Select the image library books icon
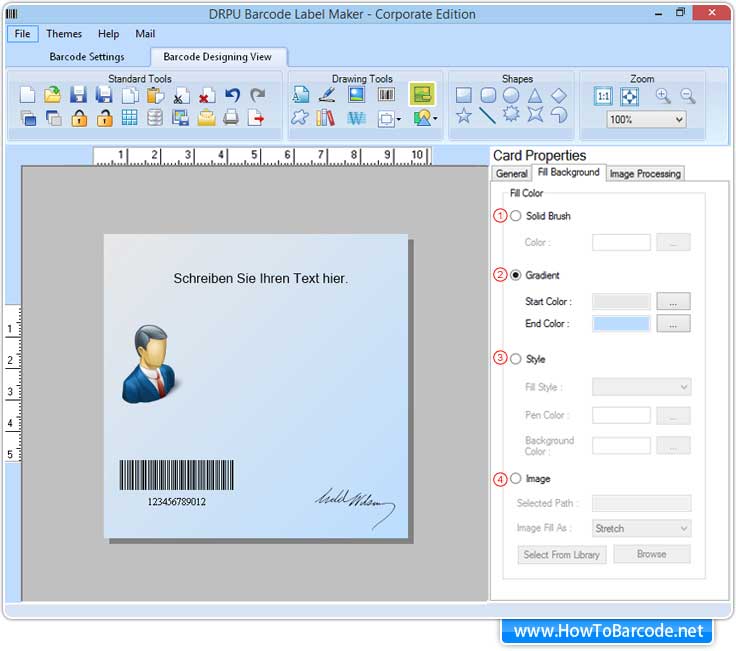 (x=325, y=118)
